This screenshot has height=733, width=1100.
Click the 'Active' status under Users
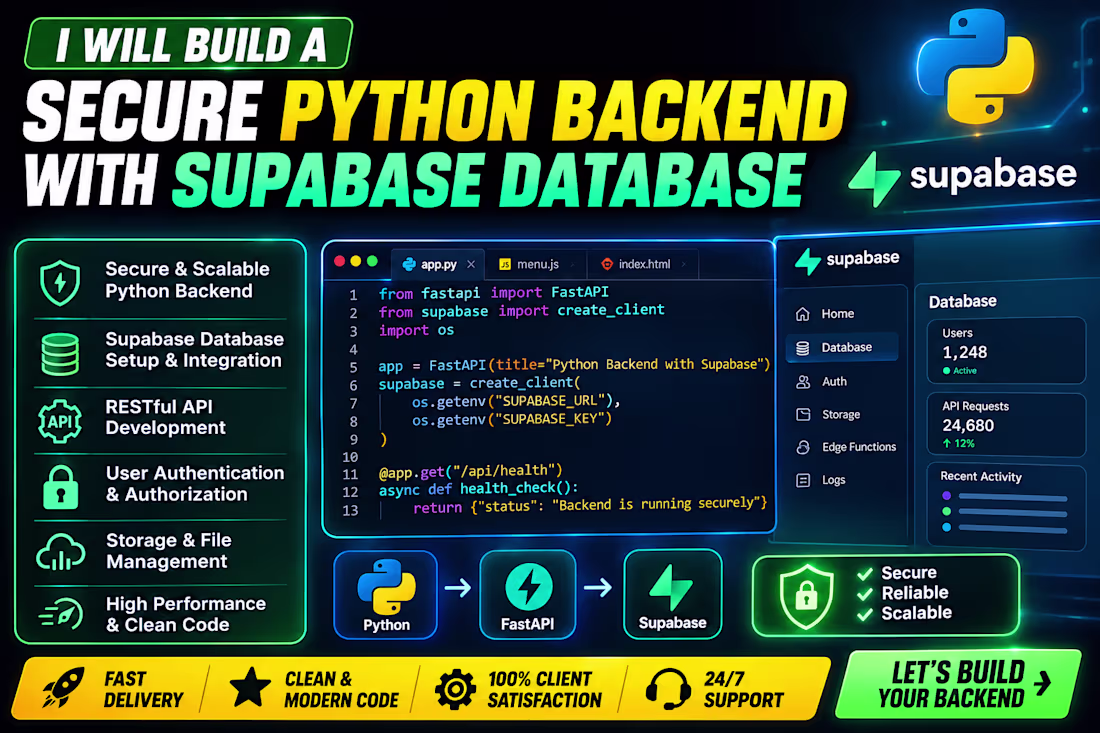pyautogui.click(x=960, y=370)
